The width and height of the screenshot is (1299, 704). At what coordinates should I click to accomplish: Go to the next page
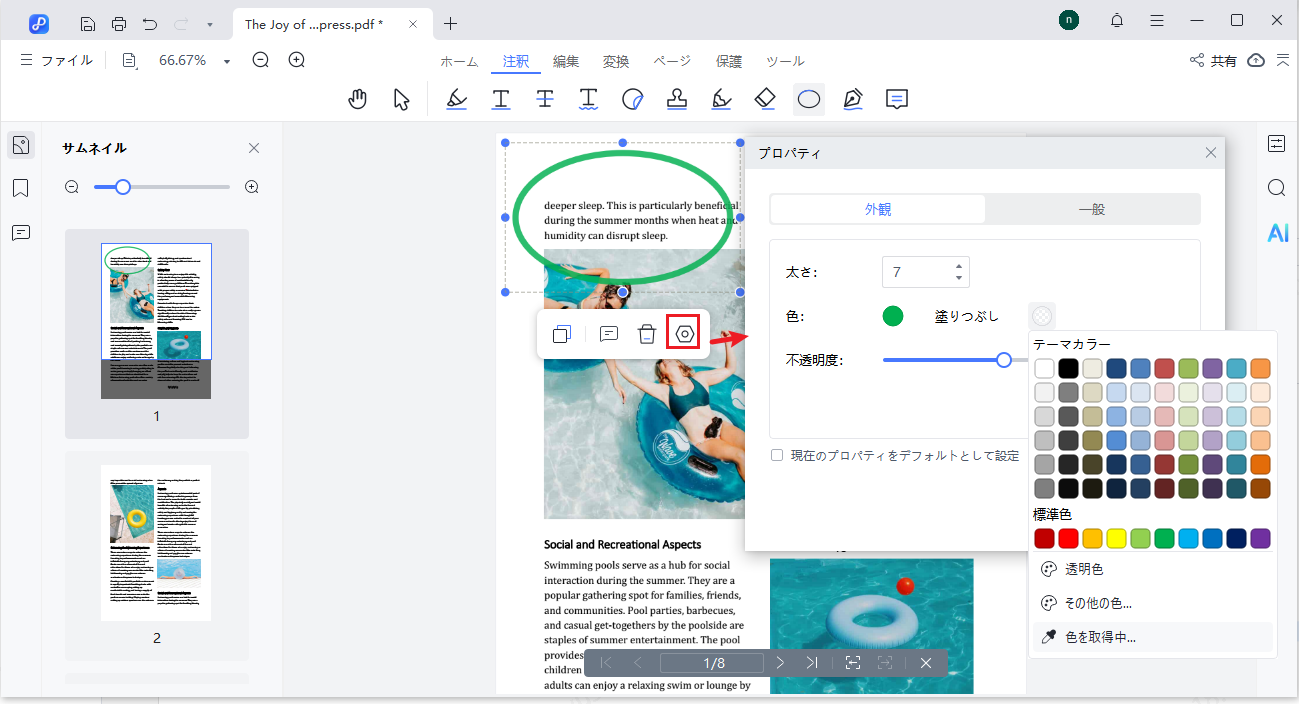[780, 663]
